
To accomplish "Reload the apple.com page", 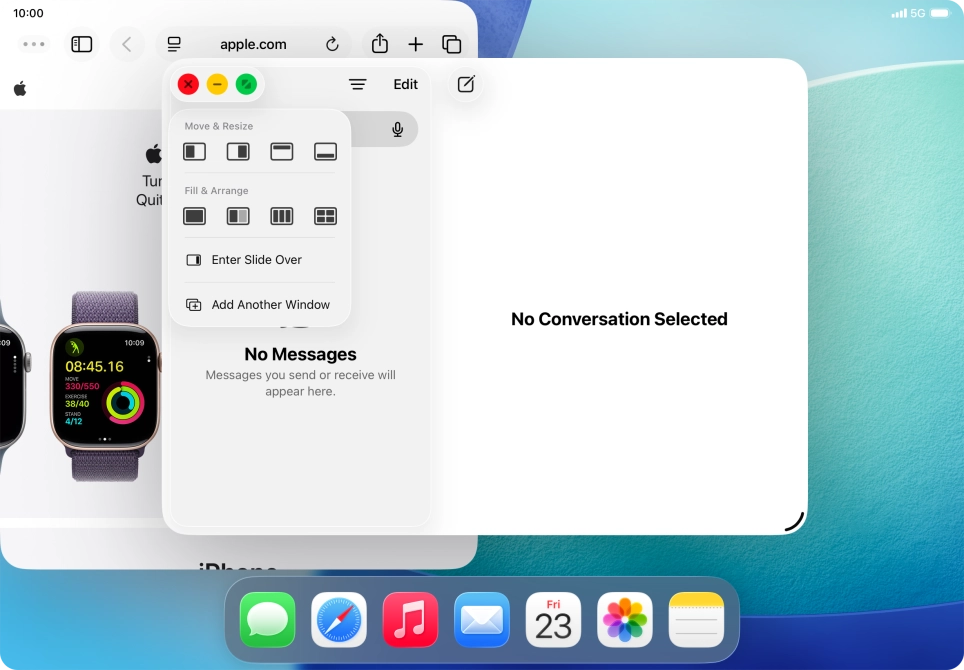I will coord(332,44).
